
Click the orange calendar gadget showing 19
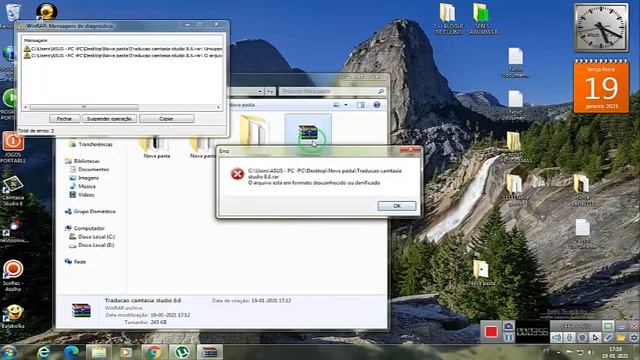601,87
